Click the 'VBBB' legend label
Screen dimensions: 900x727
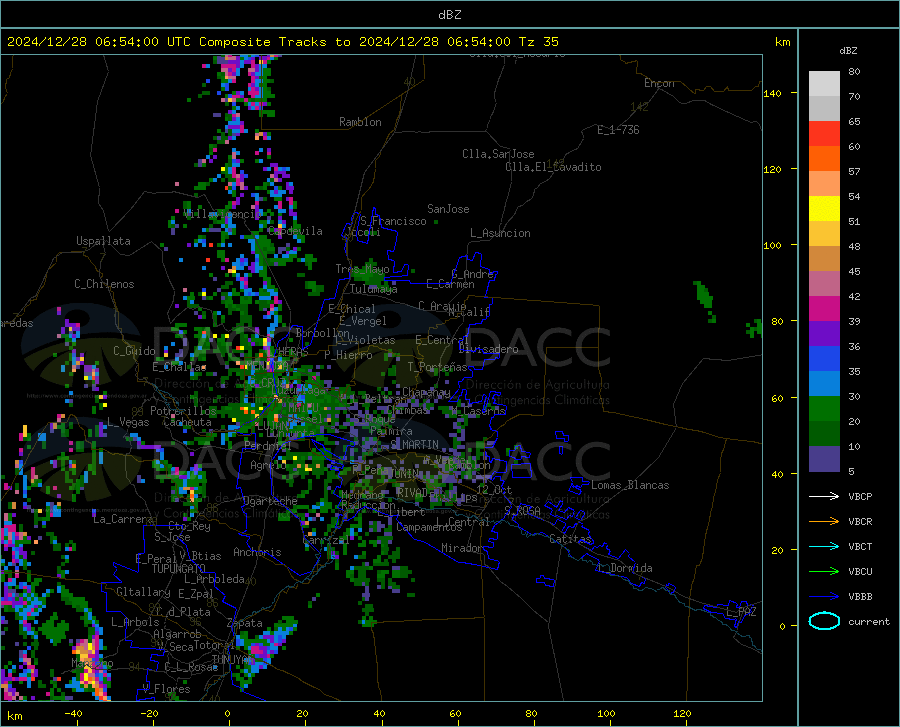pyautogui.click(x=860, y=597)
